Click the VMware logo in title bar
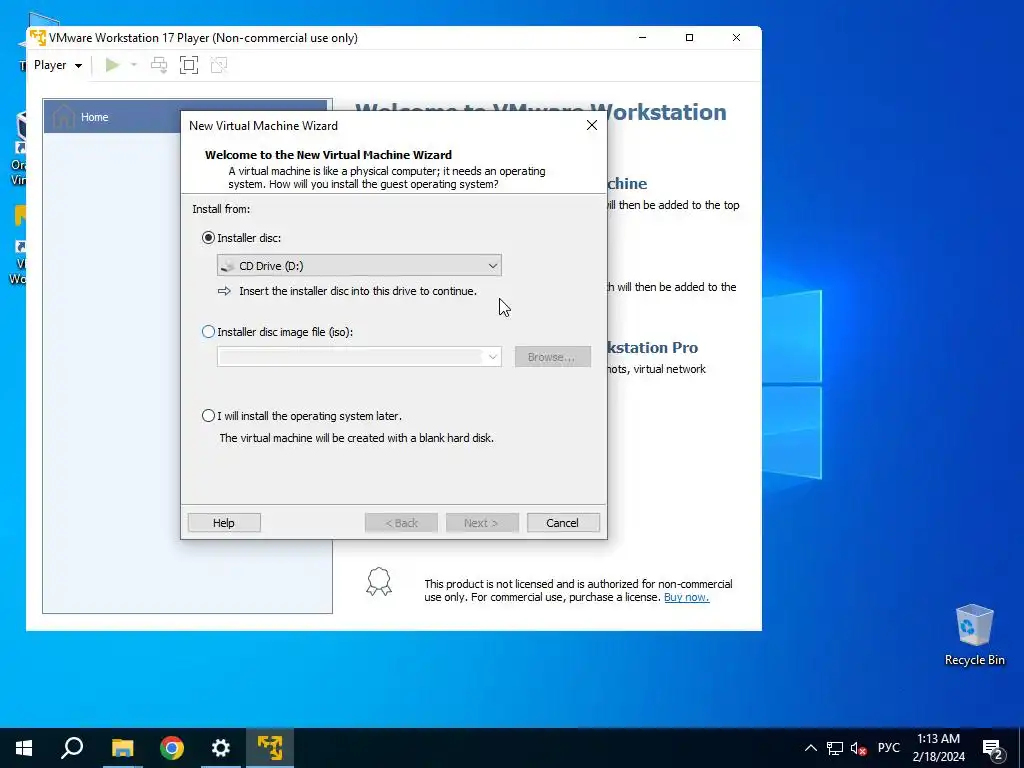1024x768 pixels. point(38,37)
